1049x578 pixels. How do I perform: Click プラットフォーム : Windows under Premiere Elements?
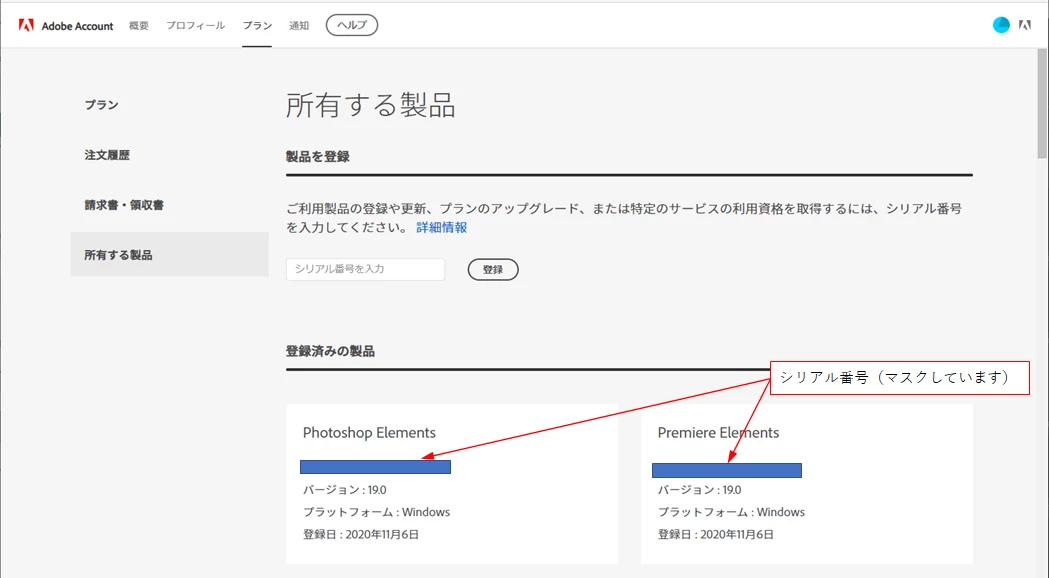point(731,512)
